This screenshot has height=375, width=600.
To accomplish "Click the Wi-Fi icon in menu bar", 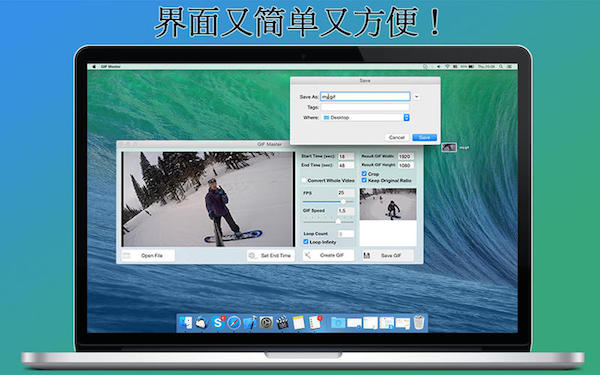I will [x=447, y=67].
